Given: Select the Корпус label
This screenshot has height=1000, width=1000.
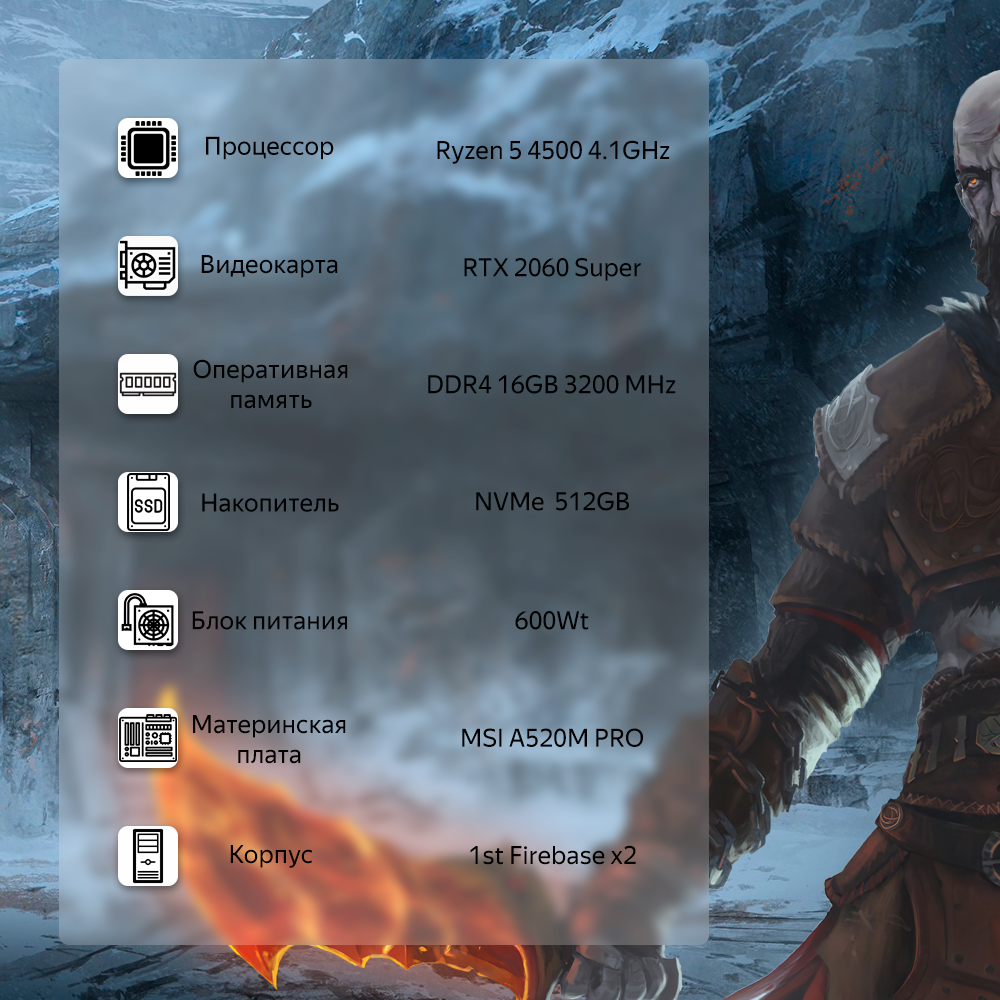Looking at the screenshot, I should coord(270,855).
